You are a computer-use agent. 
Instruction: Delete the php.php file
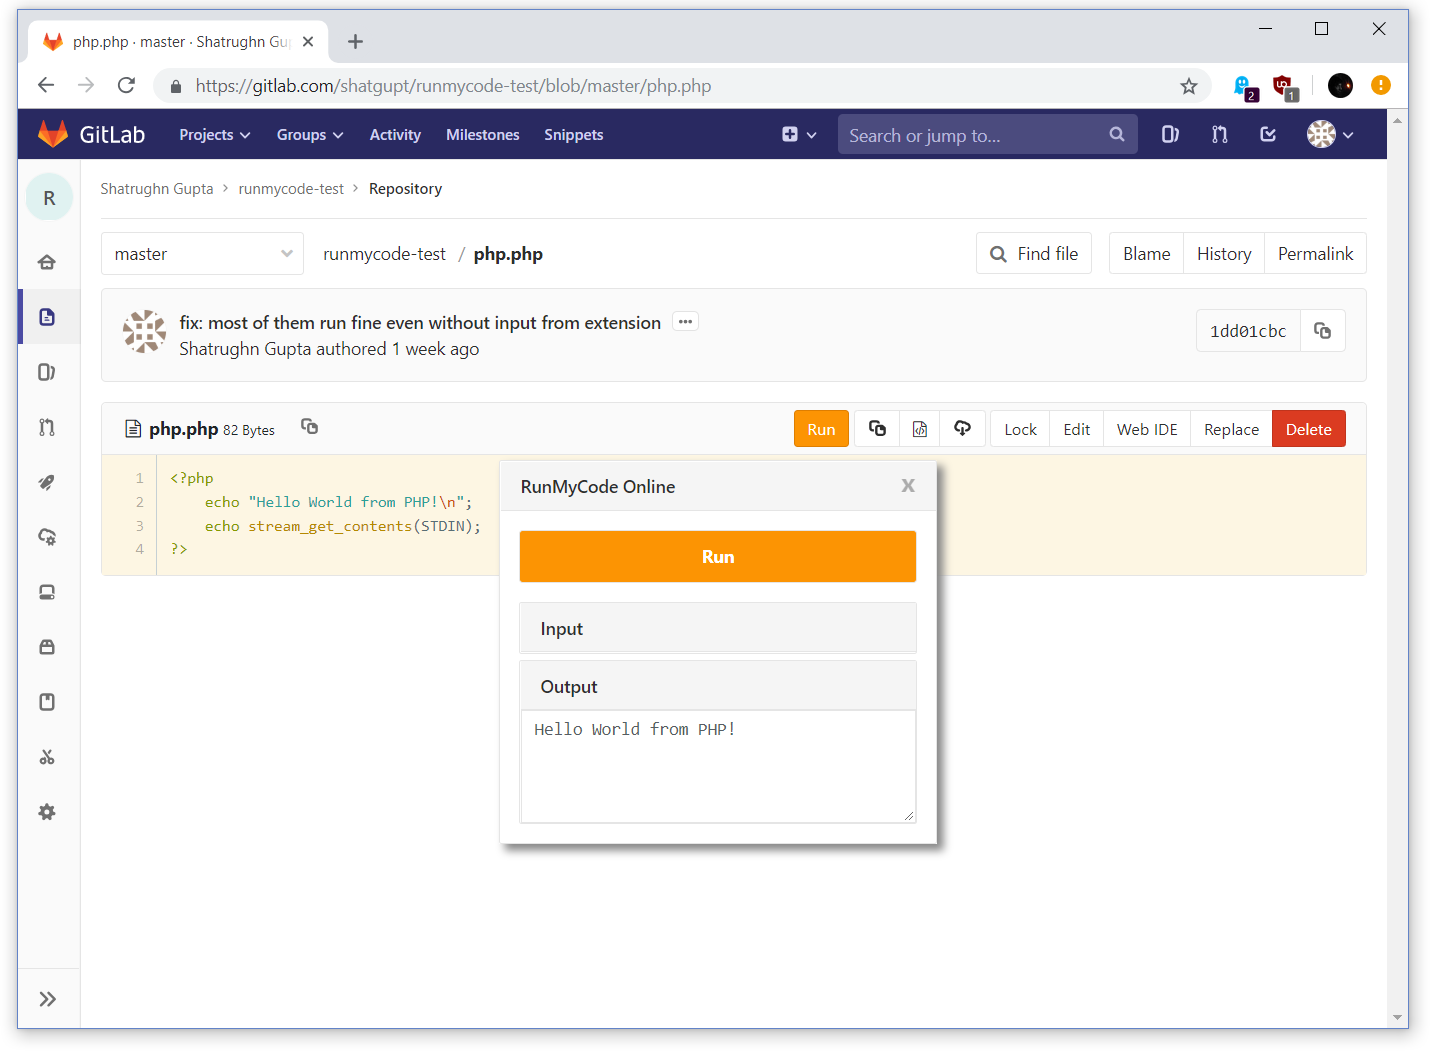click(1309, 429)
